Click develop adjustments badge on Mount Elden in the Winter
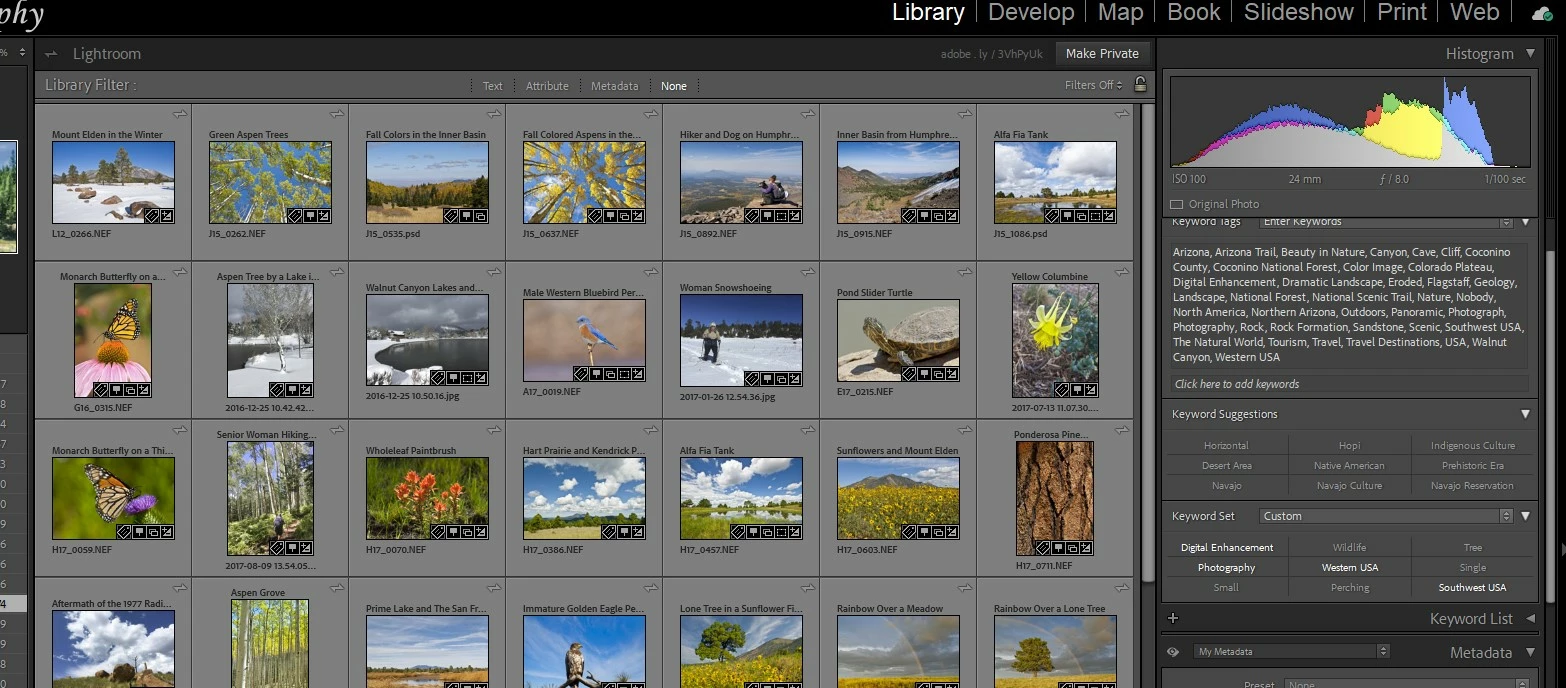 tap(167, 216)
